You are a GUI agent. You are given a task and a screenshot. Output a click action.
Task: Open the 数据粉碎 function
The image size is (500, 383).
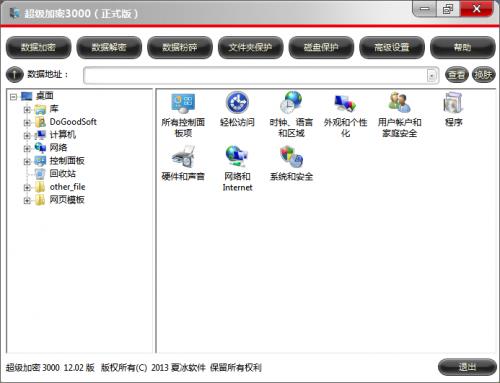[x=180, y=48]
